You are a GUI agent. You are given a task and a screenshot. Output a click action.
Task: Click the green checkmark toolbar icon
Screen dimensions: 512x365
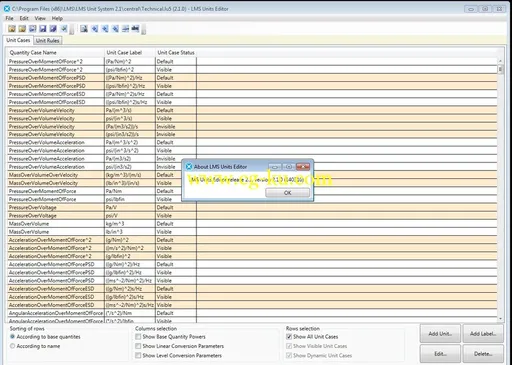coord(64,29)
